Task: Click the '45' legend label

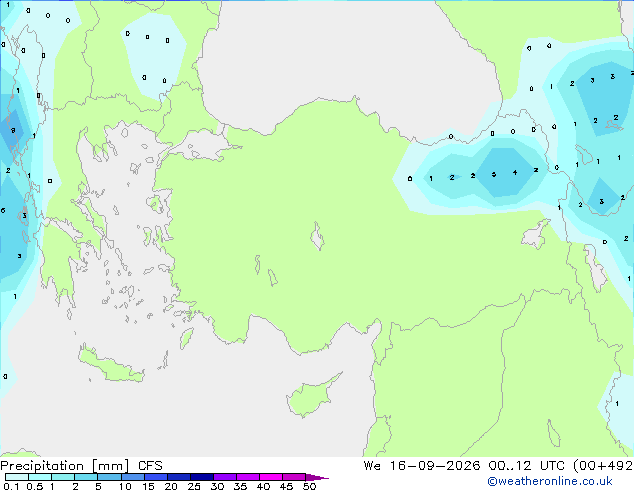Action: coord(286,486)
